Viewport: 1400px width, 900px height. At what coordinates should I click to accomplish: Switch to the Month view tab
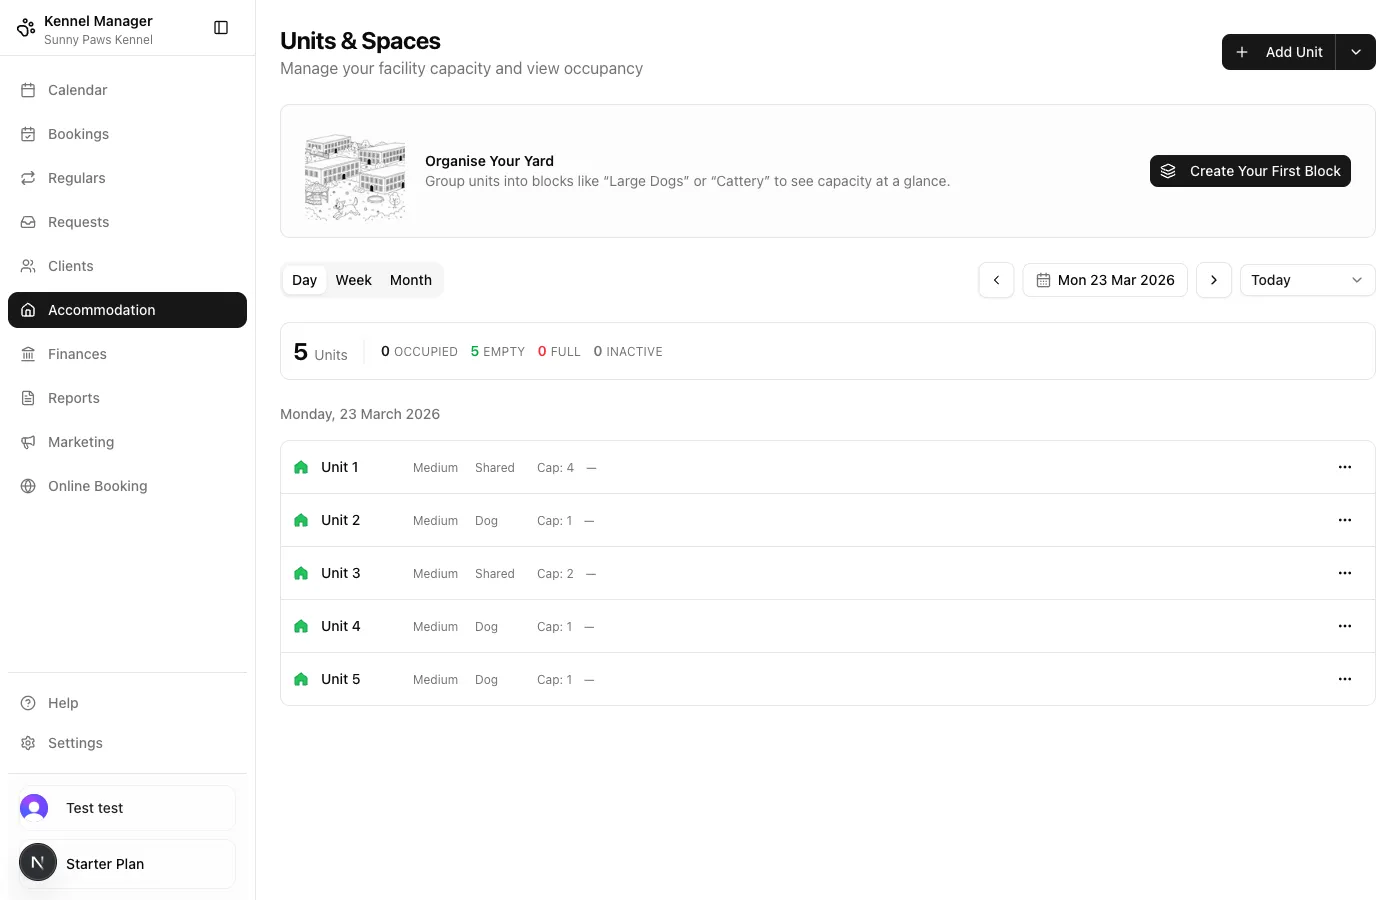[x=411, y=280]
